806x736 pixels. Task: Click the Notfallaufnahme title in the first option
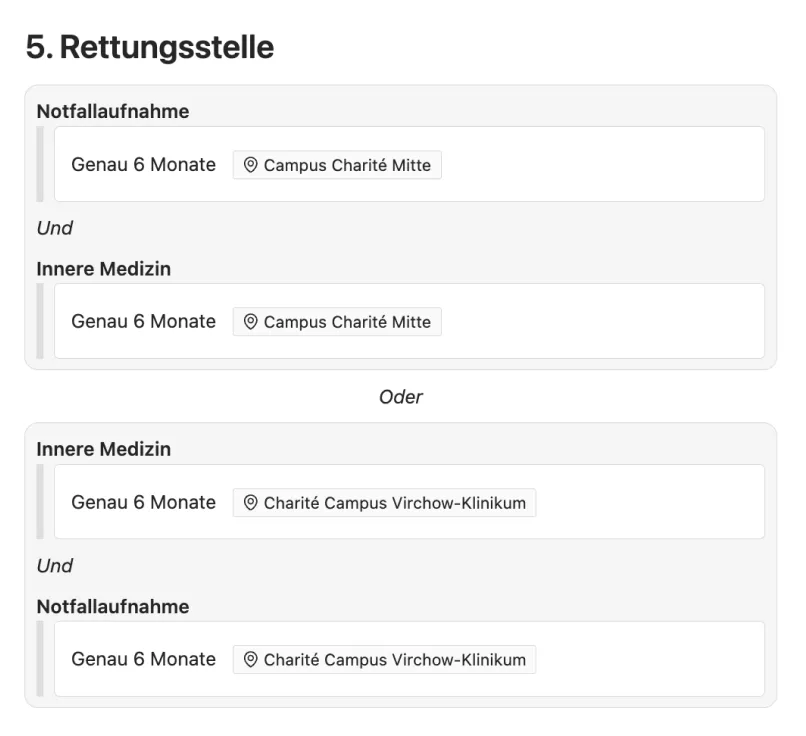click(113, 111)
